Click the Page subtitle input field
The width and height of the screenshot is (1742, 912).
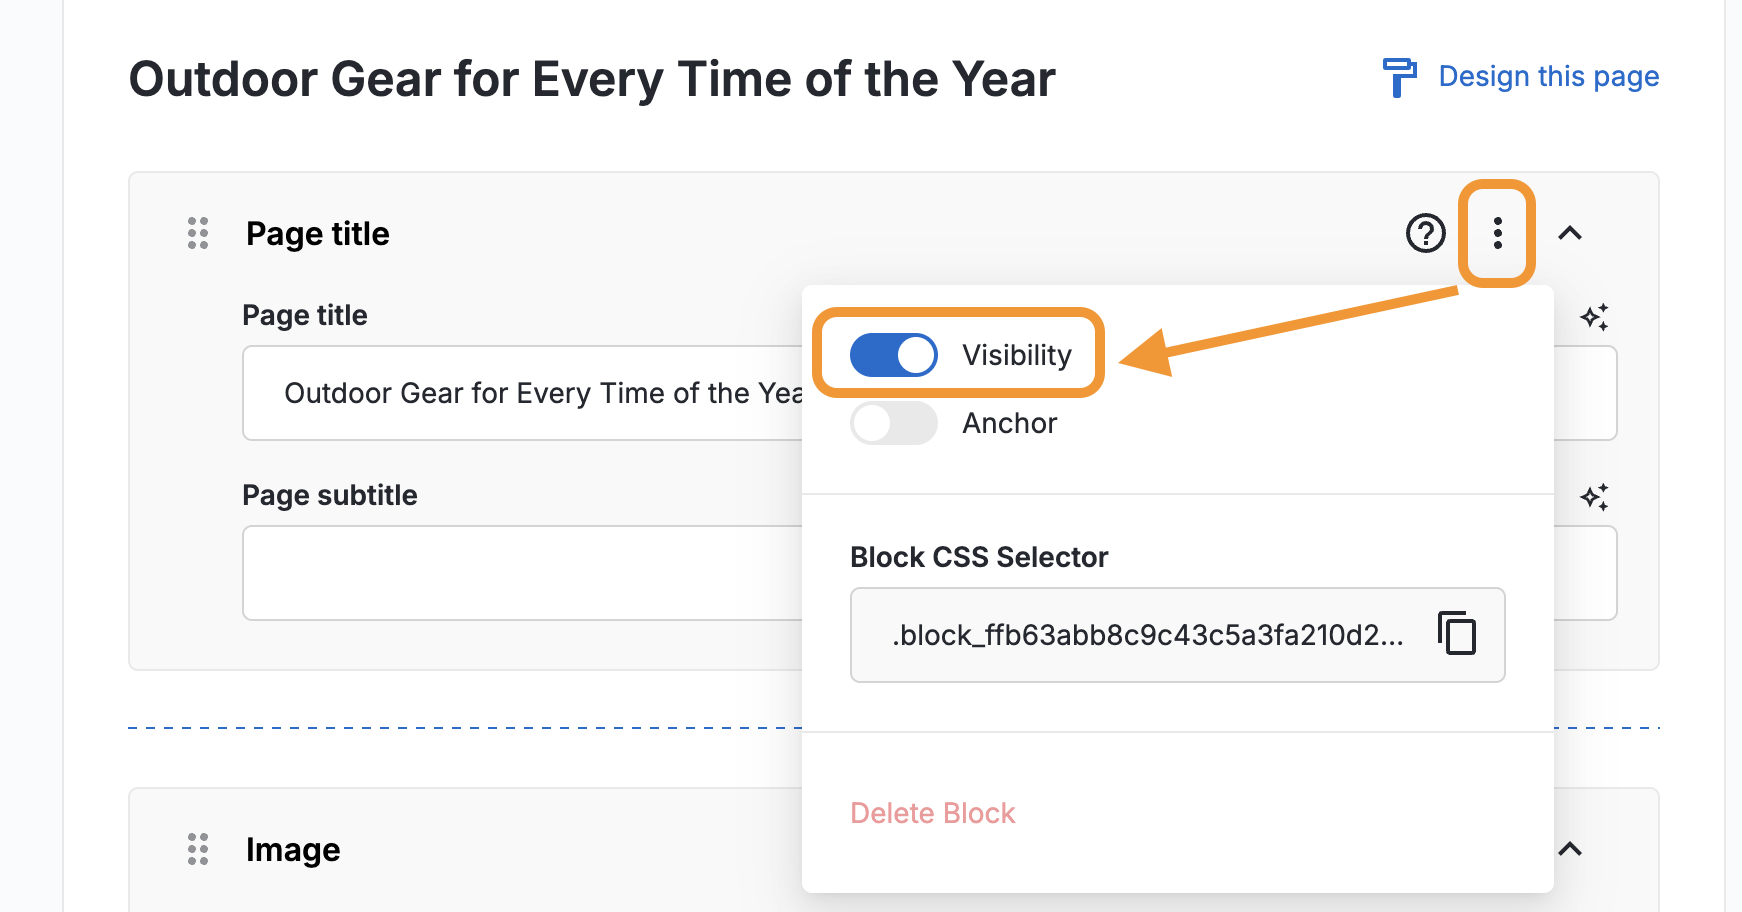pos(522,573)
